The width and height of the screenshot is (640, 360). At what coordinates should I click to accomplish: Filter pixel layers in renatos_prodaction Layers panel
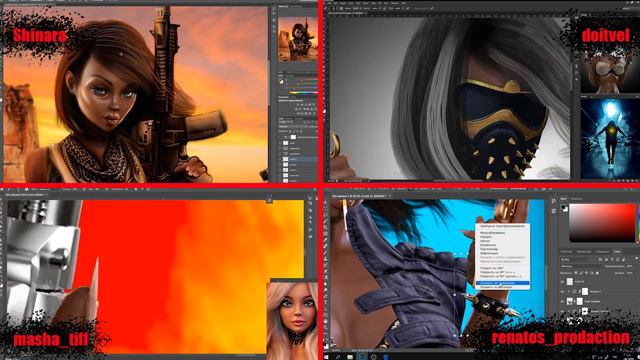pyautogui.click(x=600, y=260)
